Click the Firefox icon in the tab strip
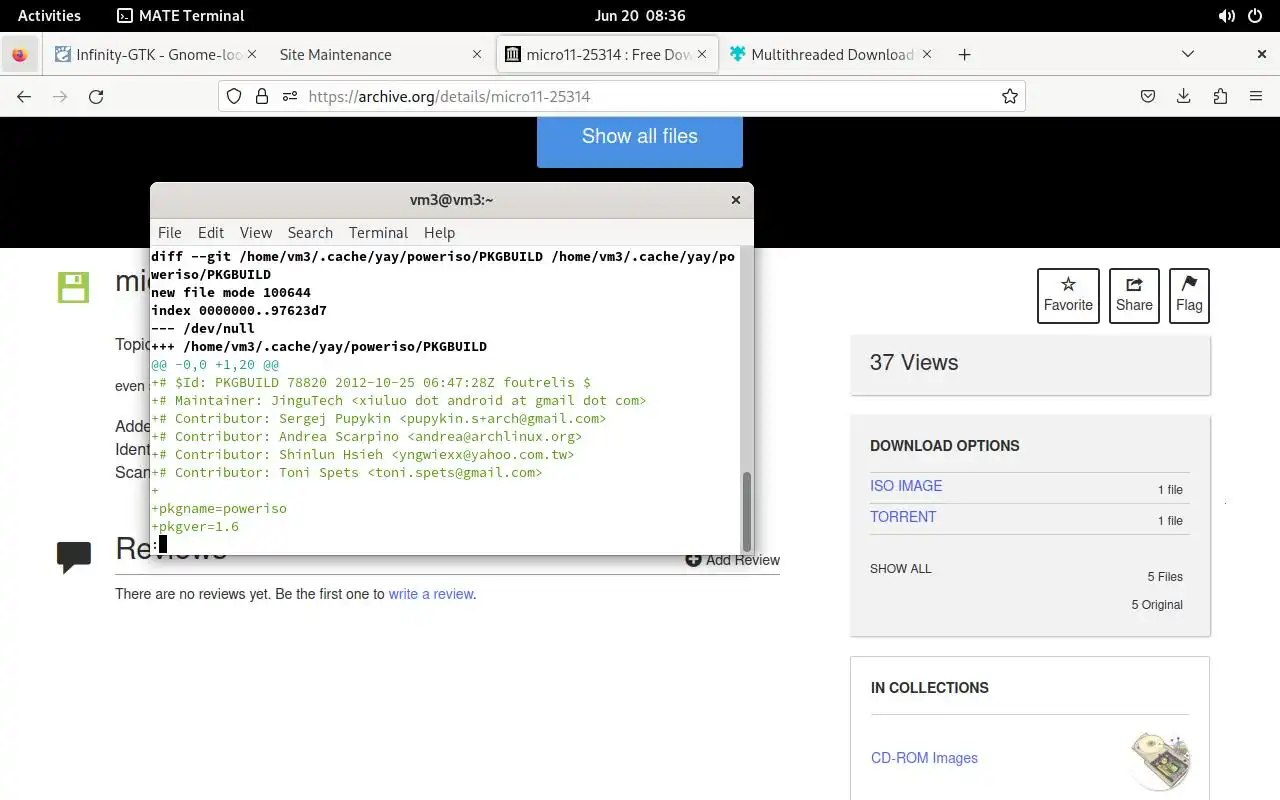Image resolution: width=1280 pixels, height=800 pixels. tap(19, 55)
